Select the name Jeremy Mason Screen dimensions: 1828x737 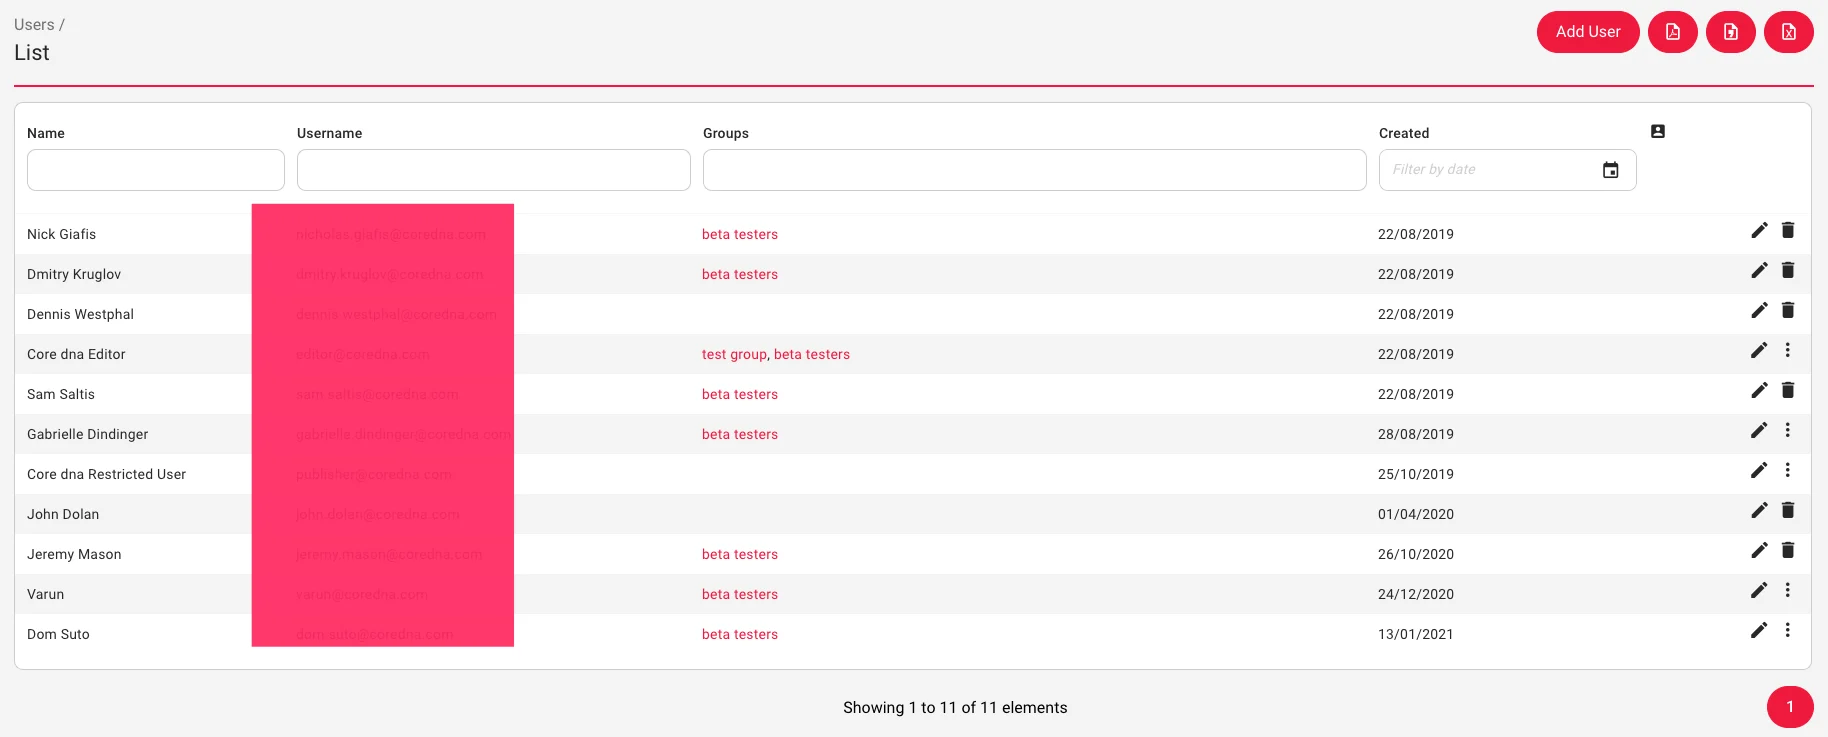tap(74, 554)
